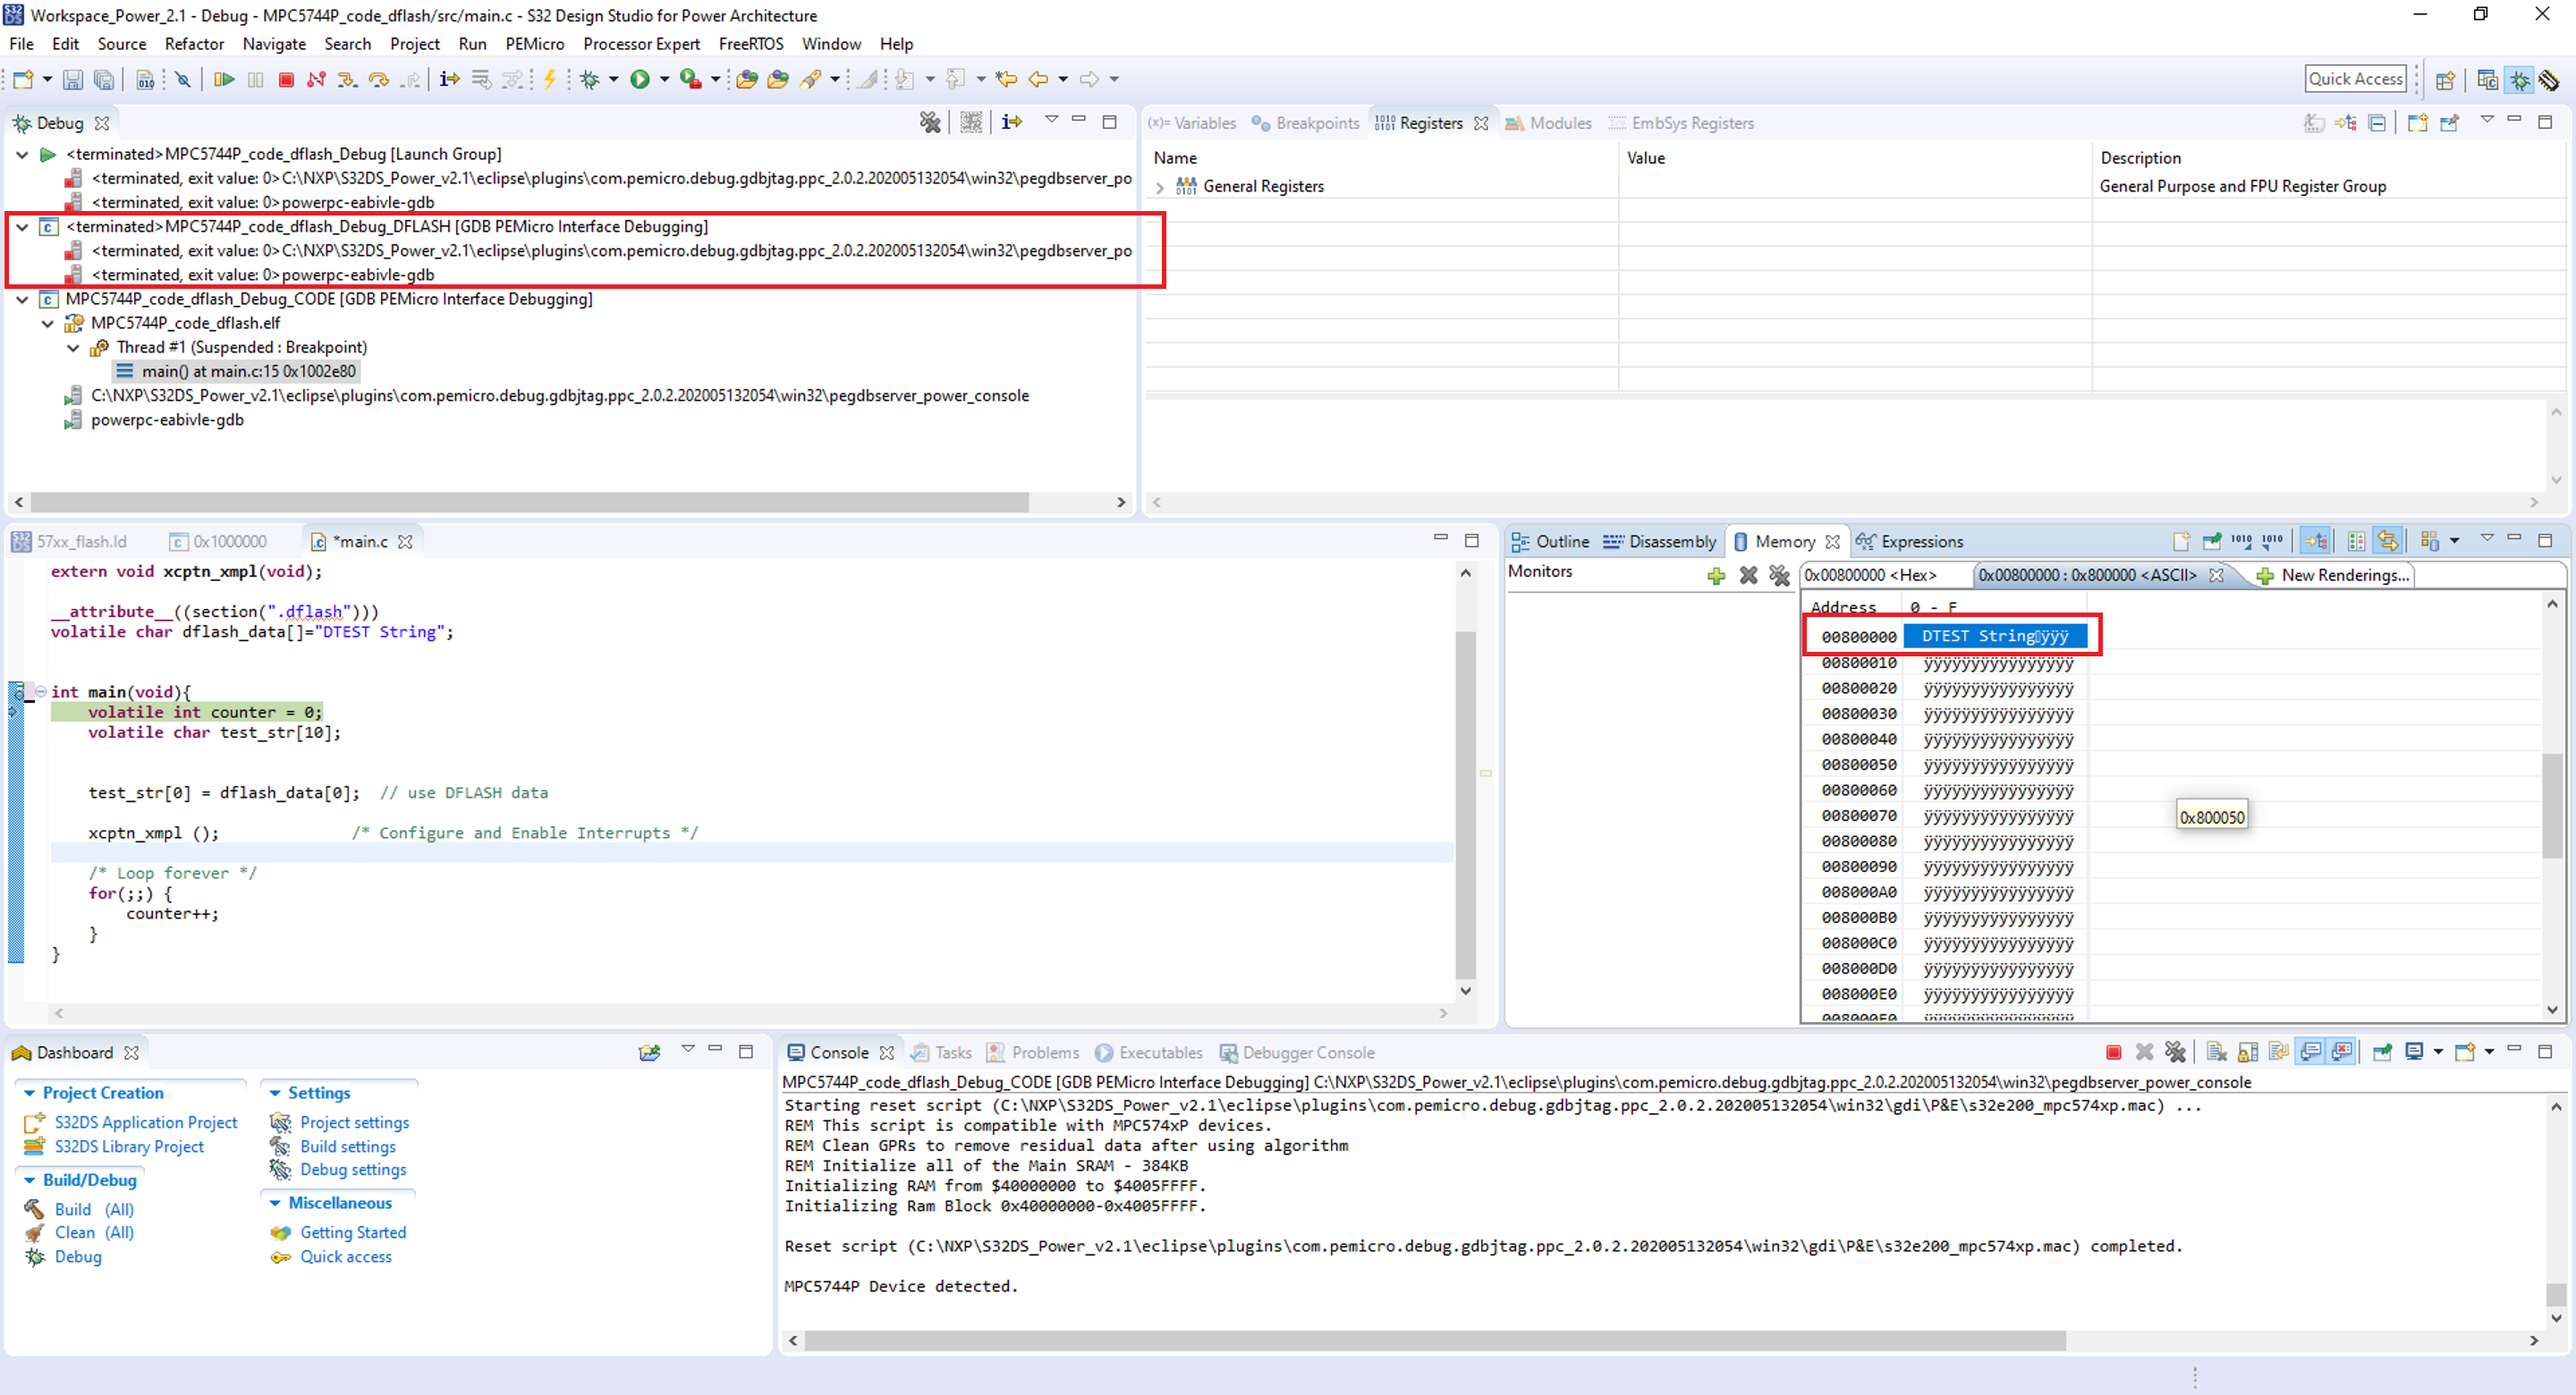Click Clear Console icon in Console toolbar
Viewport: 2576px width, 1395px height.
tap(2216, 1052)
